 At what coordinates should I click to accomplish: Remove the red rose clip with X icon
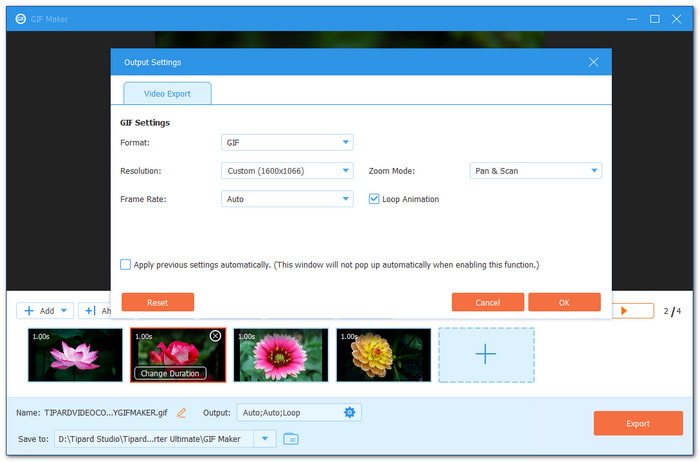click(x=215, y=336)
